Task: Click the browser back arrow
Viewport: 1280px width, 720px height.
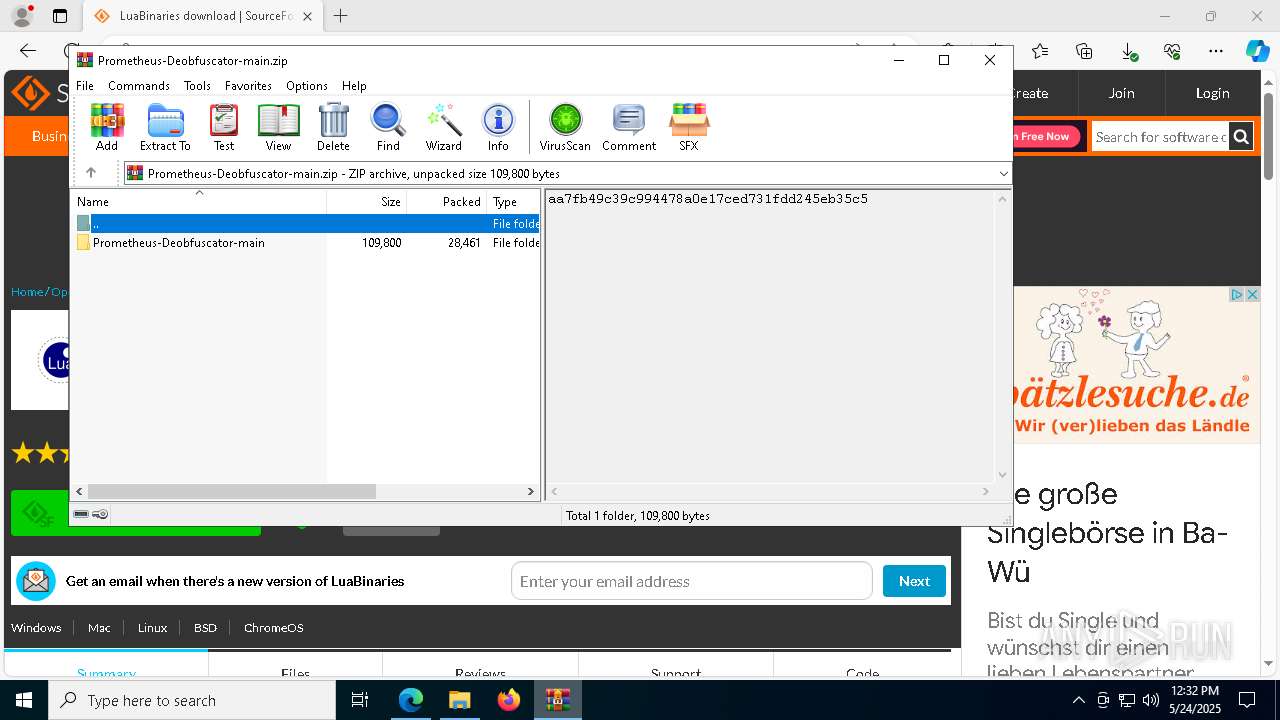Action: (x=28, y=51)
